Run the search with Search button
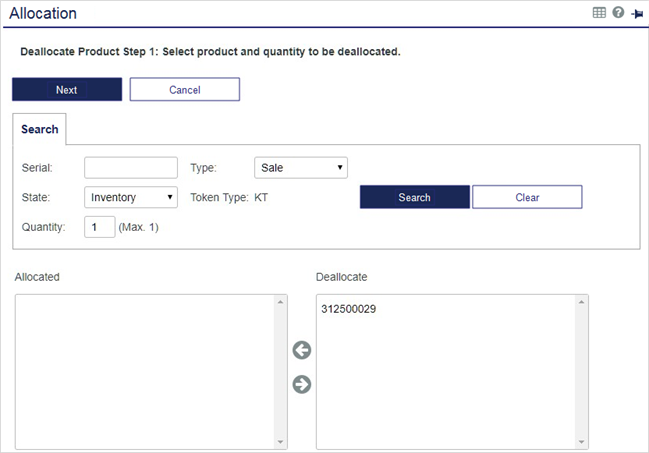Image resolution: width=649 pixels, height=453 pixels. pyautogui.click(x=414, y=197)
